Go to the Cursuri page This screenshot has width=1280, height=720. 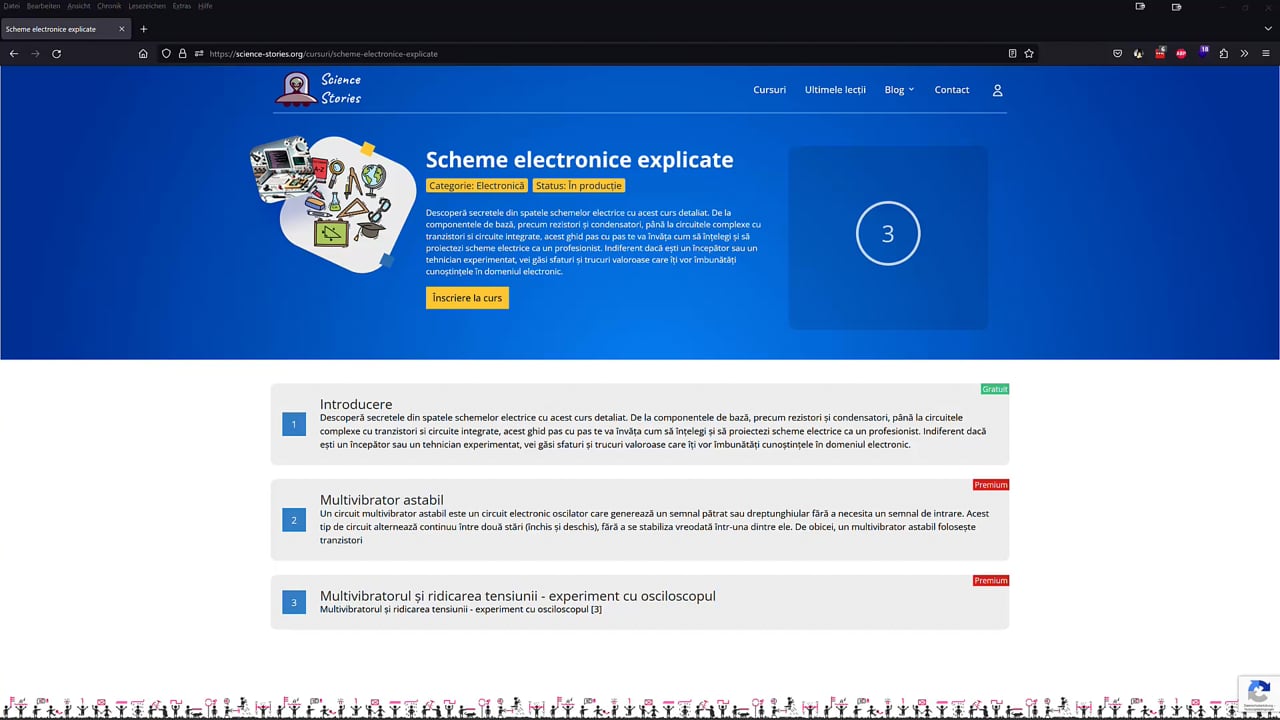(x=769, y=90)
